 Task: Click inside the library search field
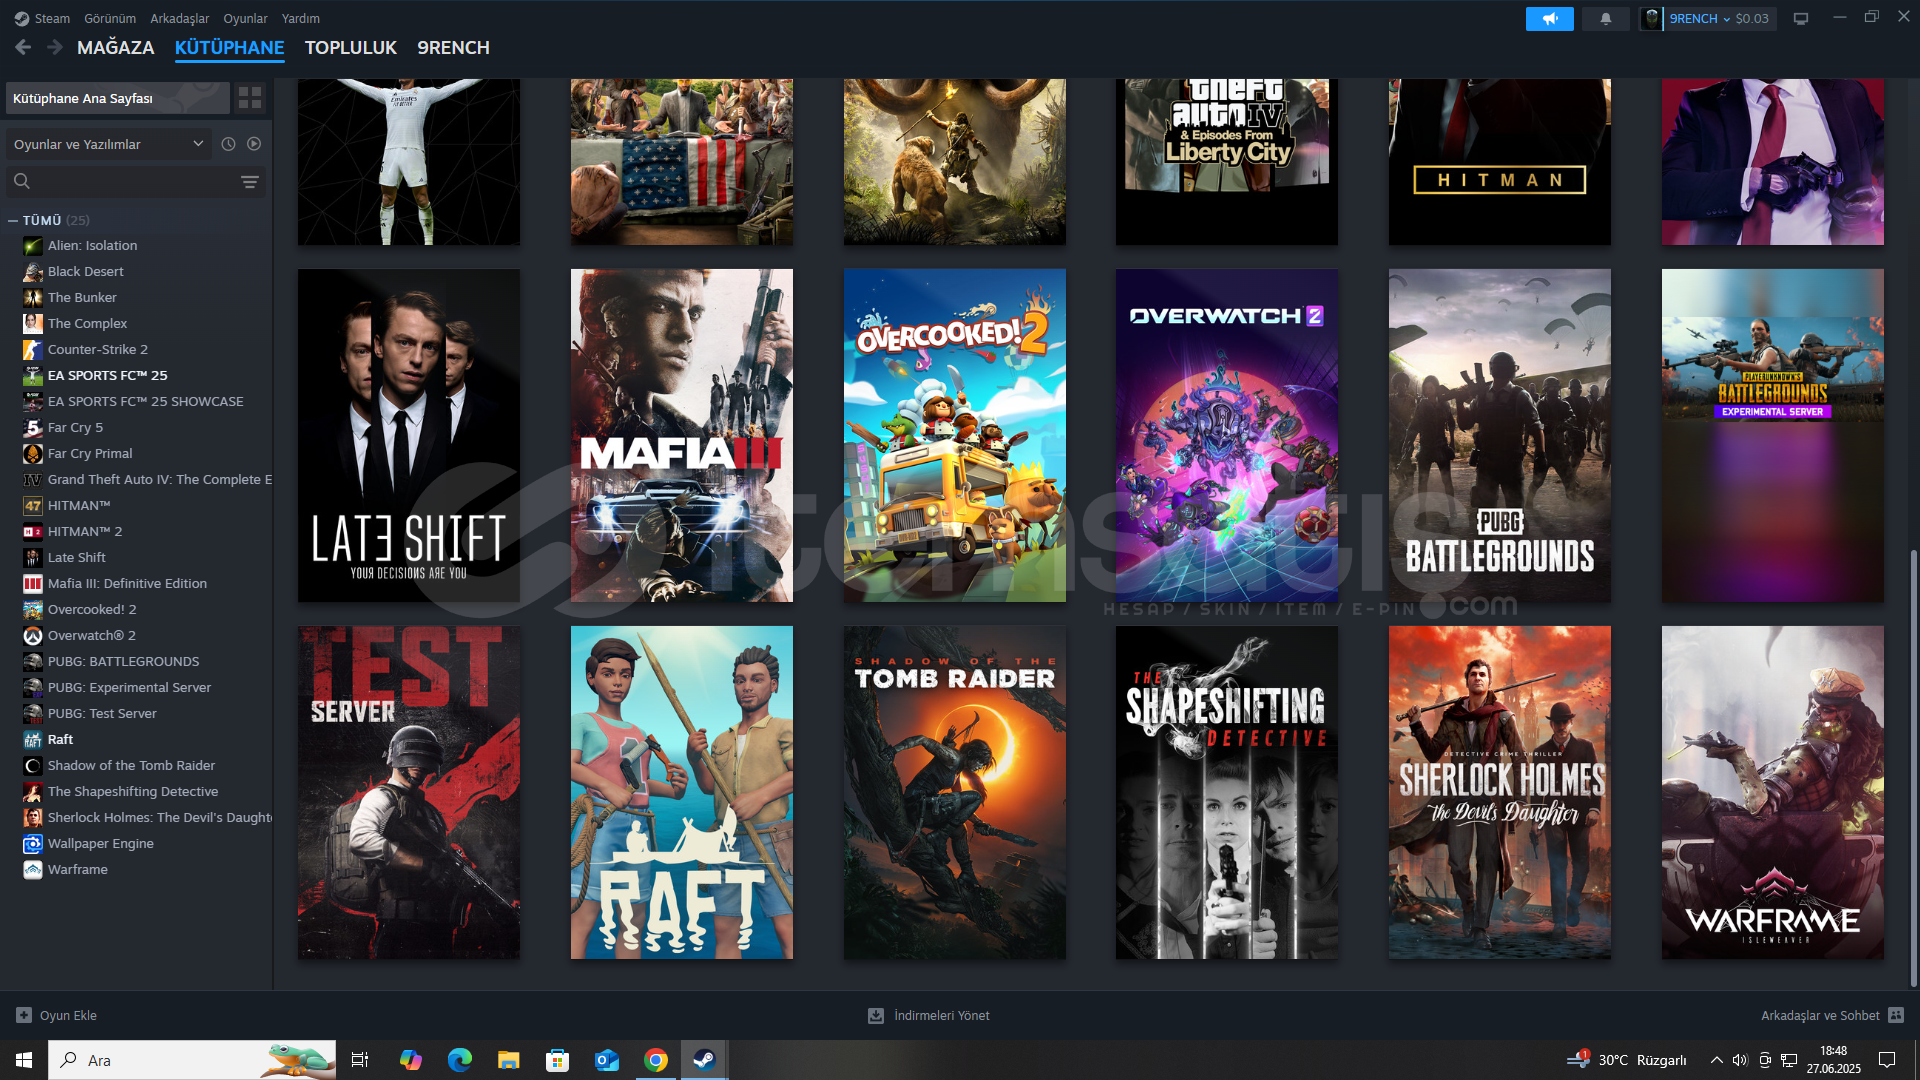(135, 181)
